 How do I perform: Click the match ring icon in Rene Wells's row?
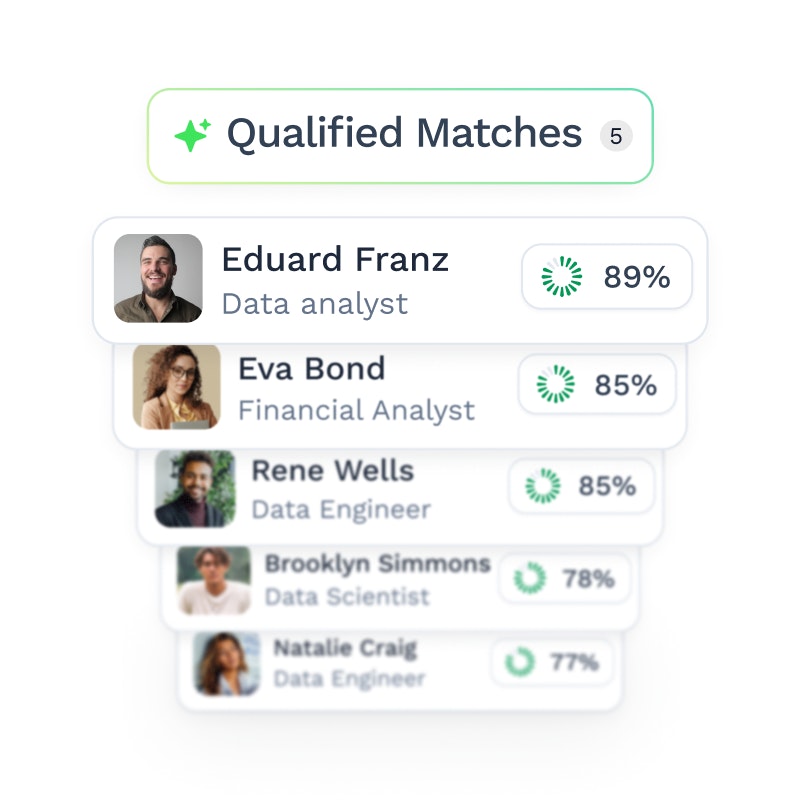(x=543, y=486)
